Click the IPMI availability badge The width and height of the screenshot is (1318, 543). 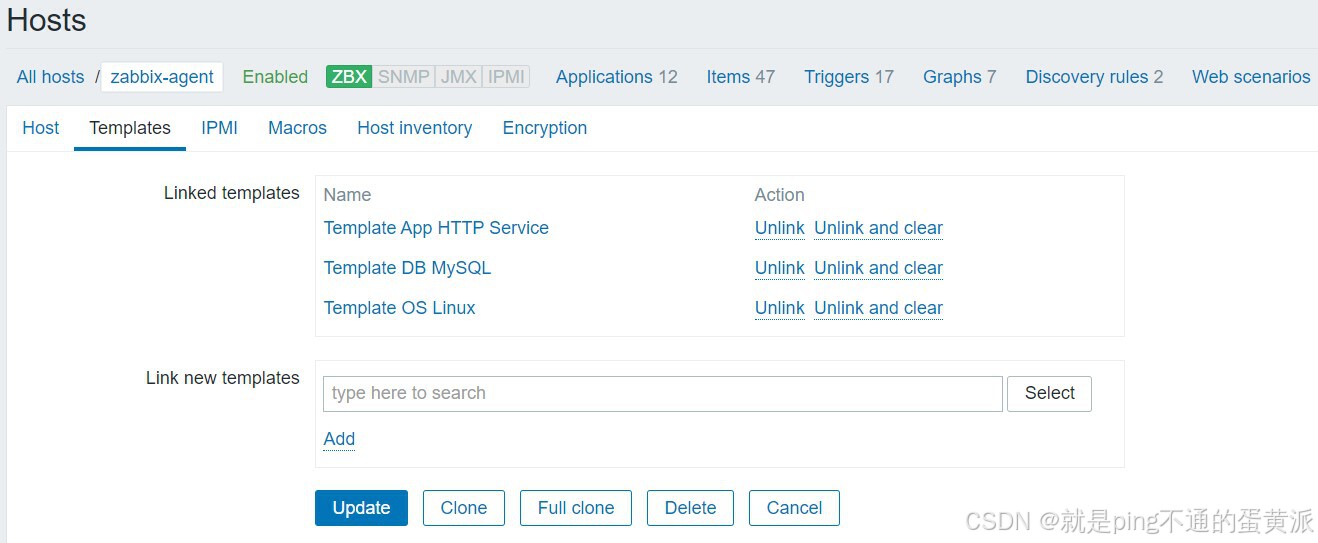tap(507, 77)
